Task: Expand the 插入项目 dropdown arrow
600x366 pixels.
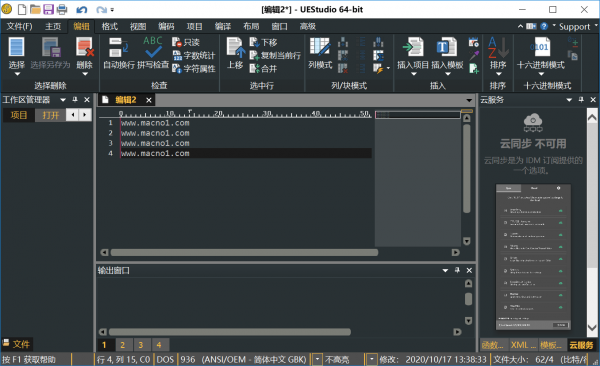Action: pos(413,74)
